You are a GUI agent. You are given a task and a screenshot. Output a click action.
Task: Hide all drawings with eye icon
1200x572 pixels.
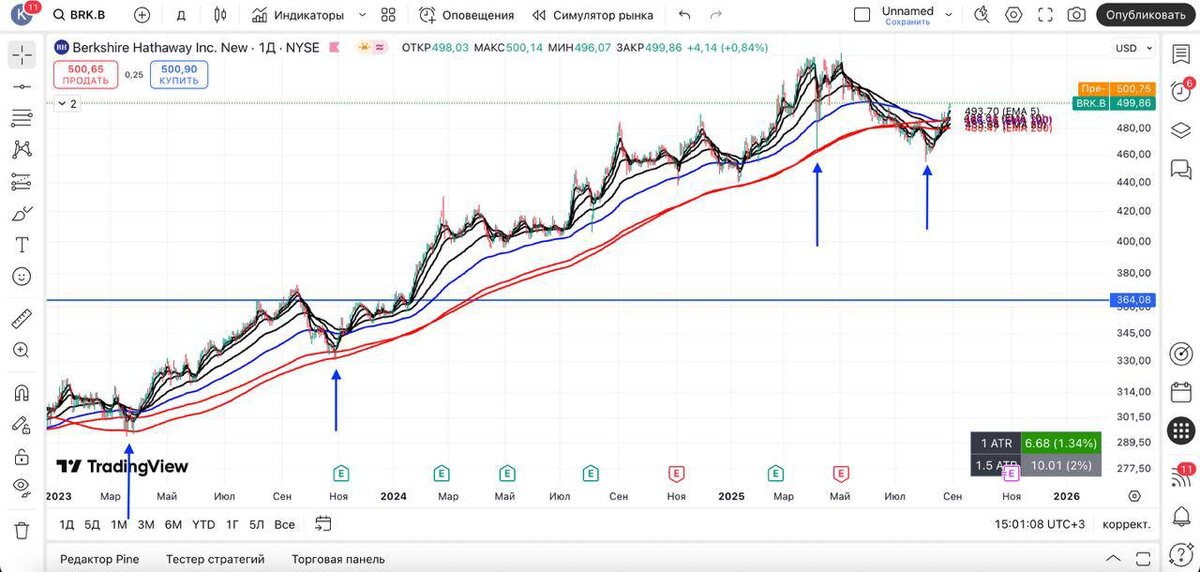pyautogui.click(x=22, y=487)
